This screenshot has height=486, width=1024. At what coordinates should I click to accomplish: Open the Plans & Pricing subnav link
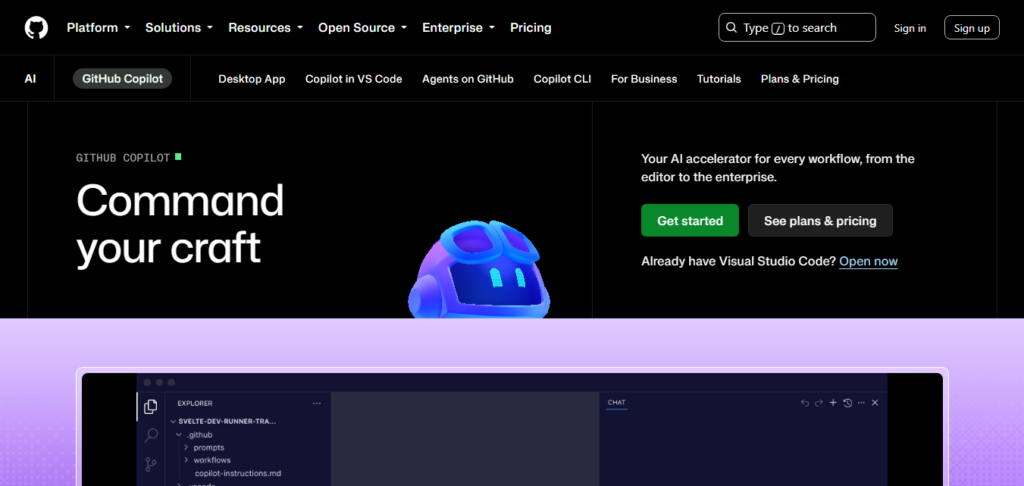799,79
